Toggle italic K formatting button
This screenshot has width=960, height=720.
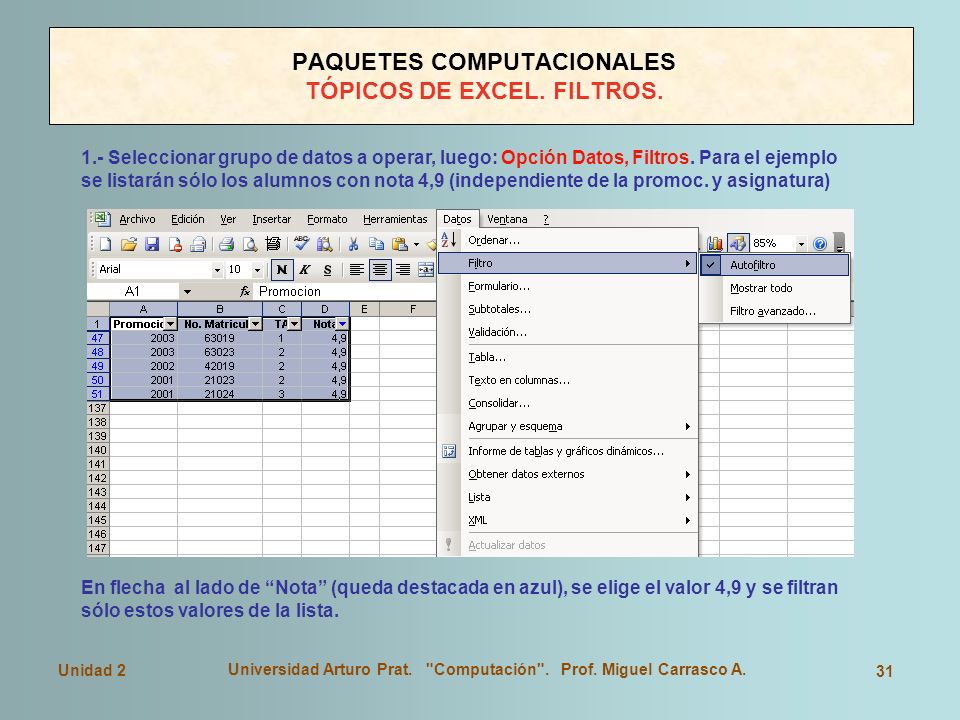[305, 269]
